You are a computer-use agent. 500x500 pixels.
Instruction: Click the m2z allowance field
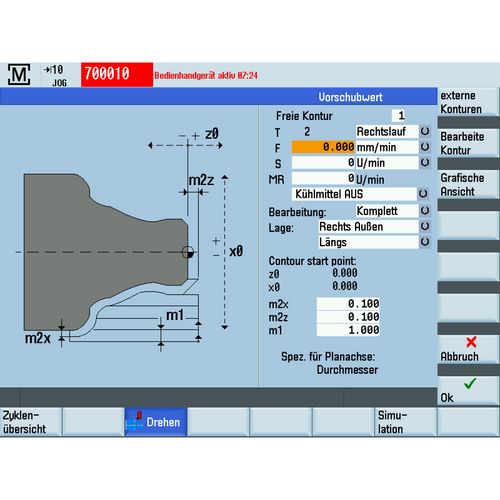(x=348, y=317)
